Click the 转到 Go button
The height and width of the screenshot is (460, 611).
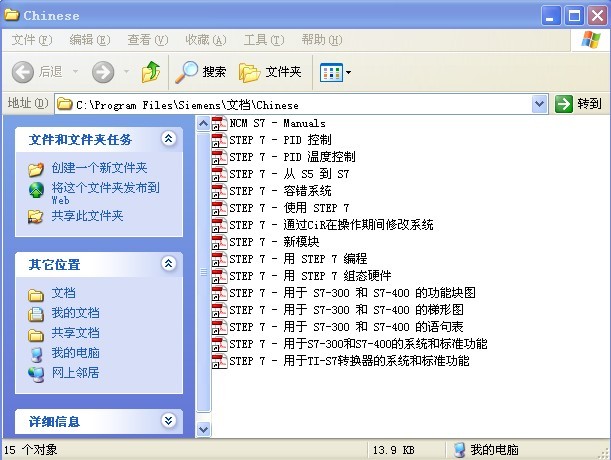click(x=579, y=104)
